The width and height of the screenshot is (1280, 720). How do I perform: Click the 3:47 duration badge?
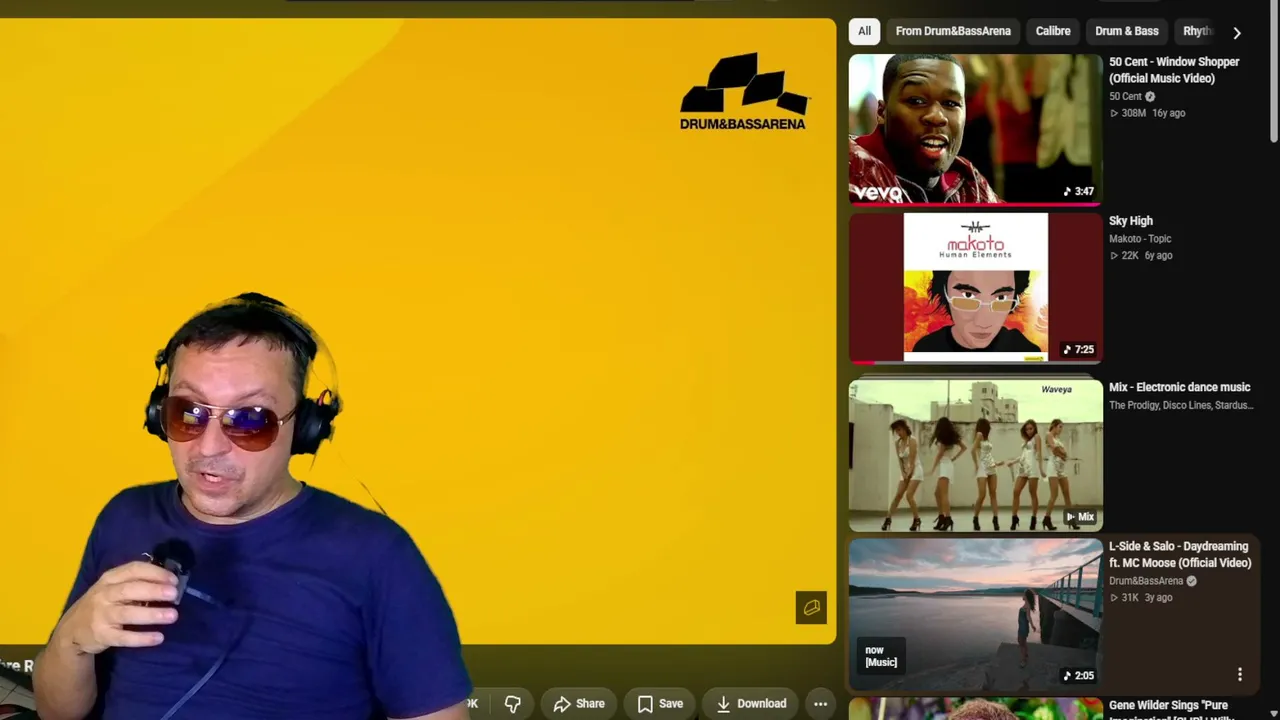pos(1078,191)
